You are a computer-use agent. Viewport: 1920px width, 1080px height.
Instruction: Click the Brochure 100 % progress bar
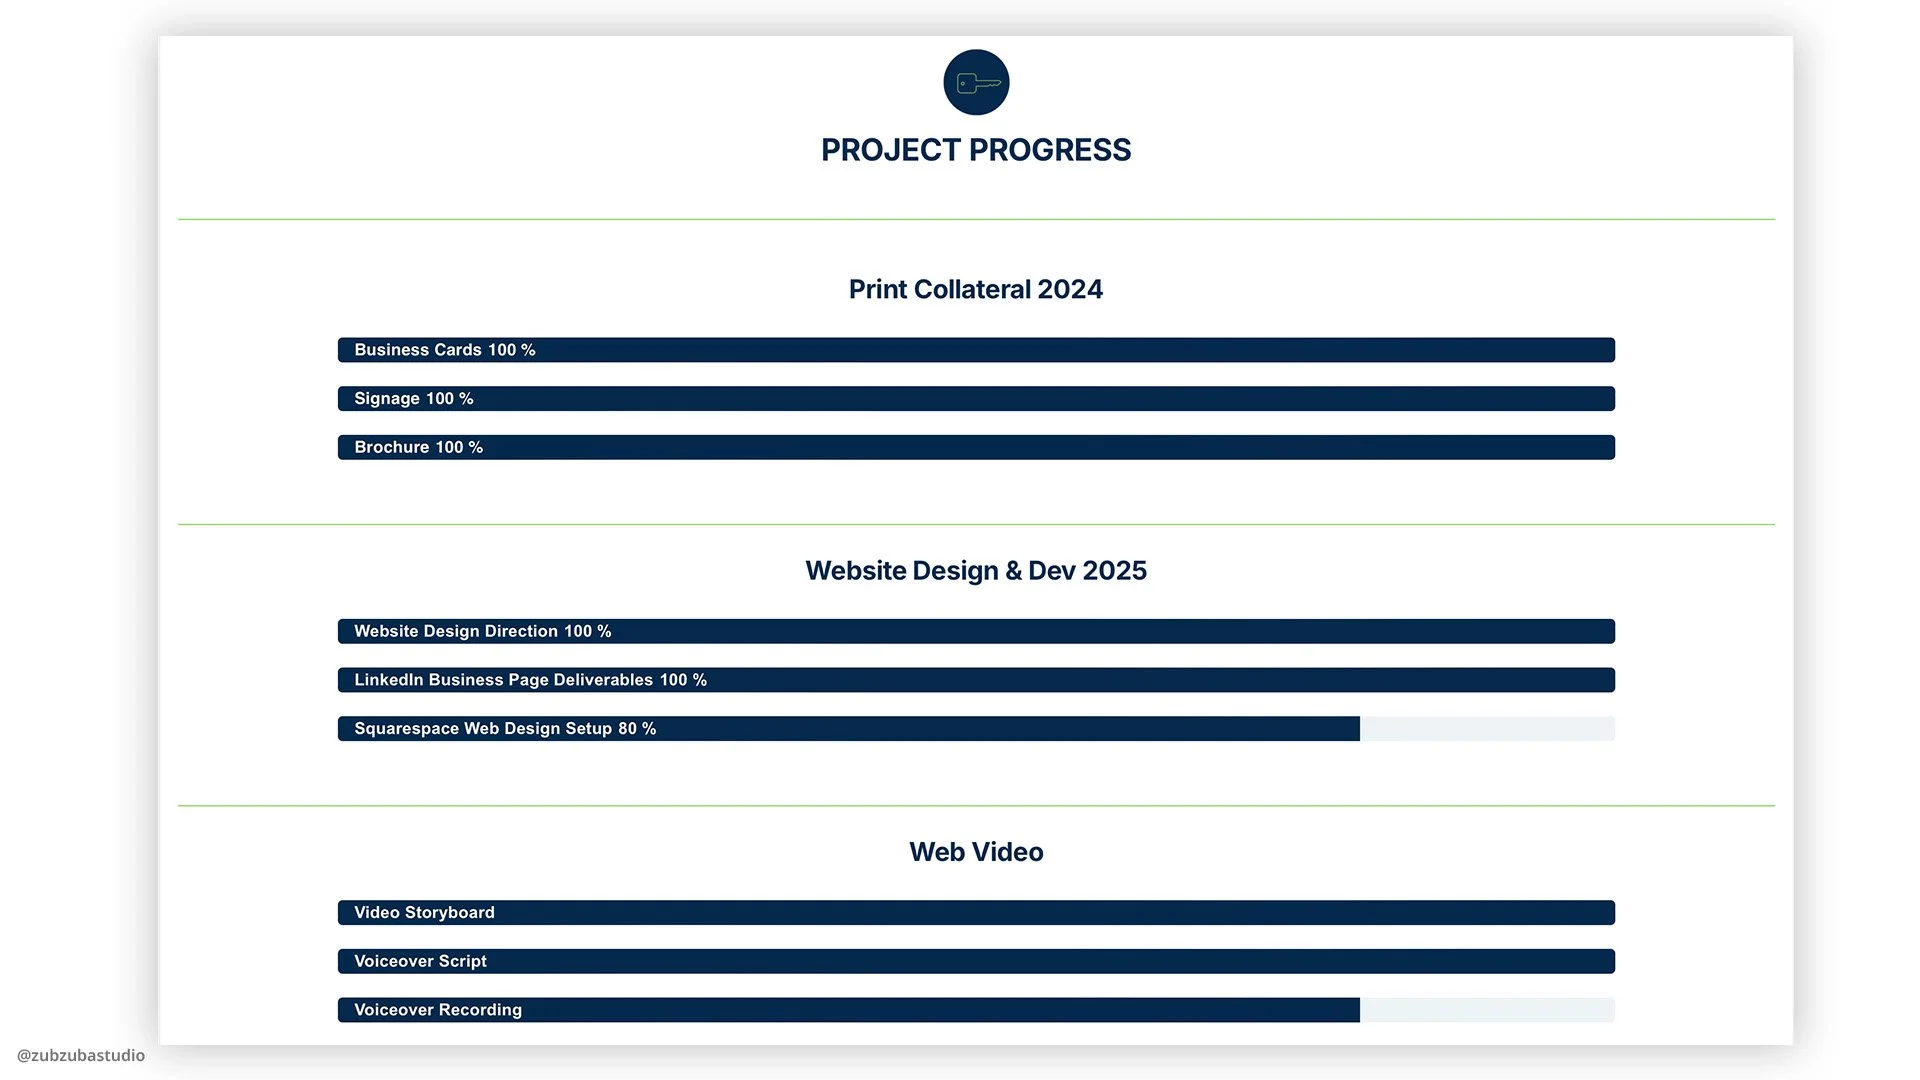click(976, 447)
